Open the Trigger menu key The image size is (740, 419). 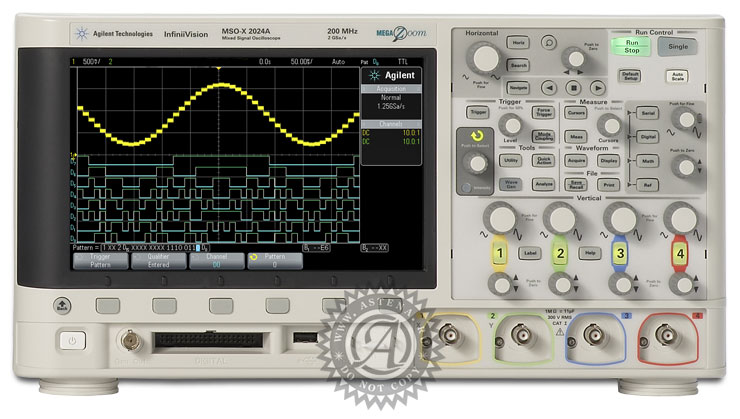(478, 112)
